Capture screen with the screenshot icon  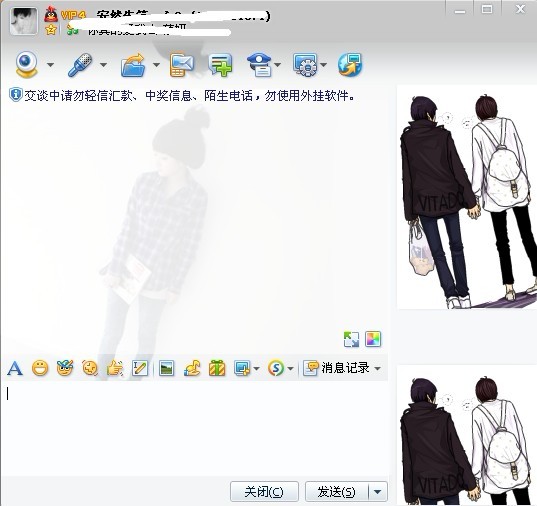pos(242,369)
